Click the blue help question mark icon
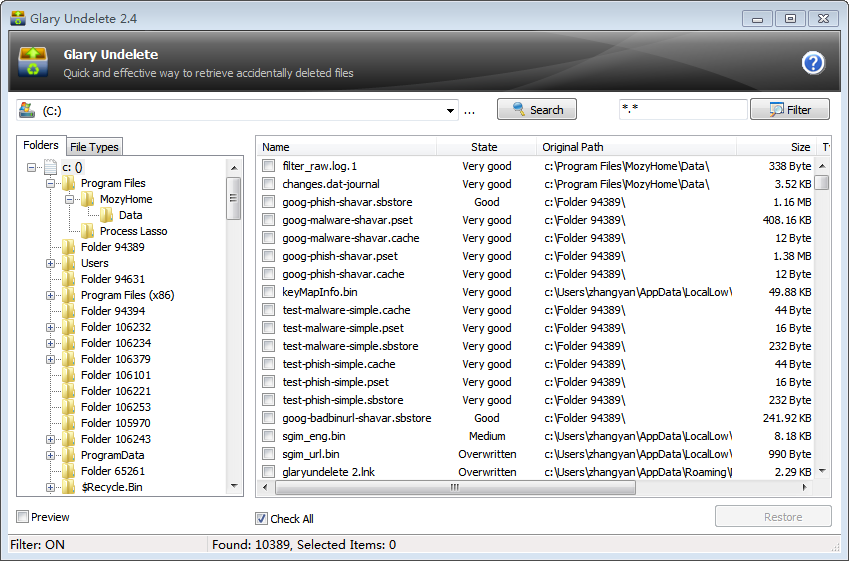The width and height of the screenshot is (849, 561). (813, 63)
